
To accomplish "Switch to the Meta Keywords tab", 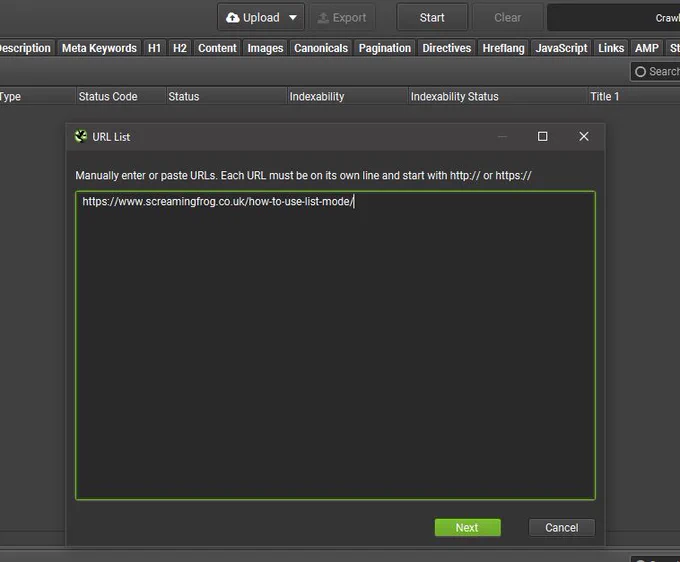I will coord(99,48).
